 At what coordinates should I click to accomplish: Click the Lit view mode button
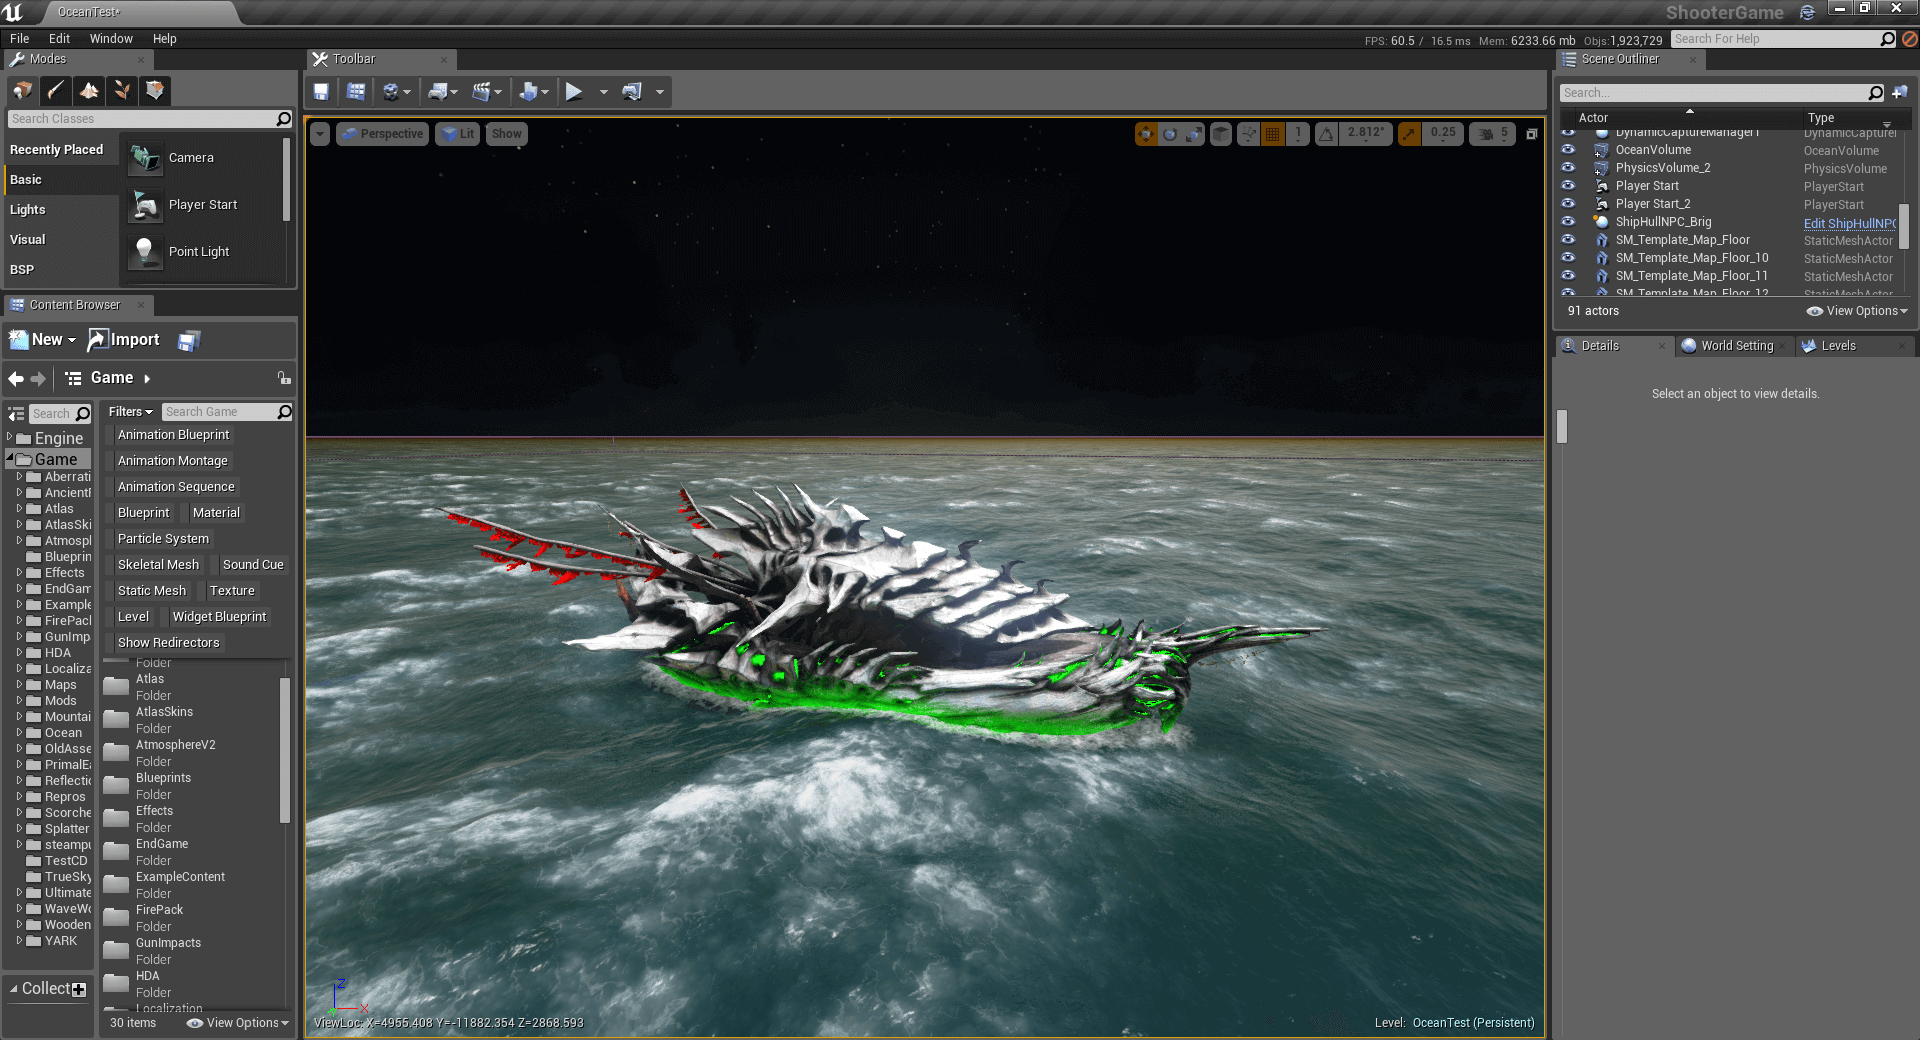tap(458, 134)
